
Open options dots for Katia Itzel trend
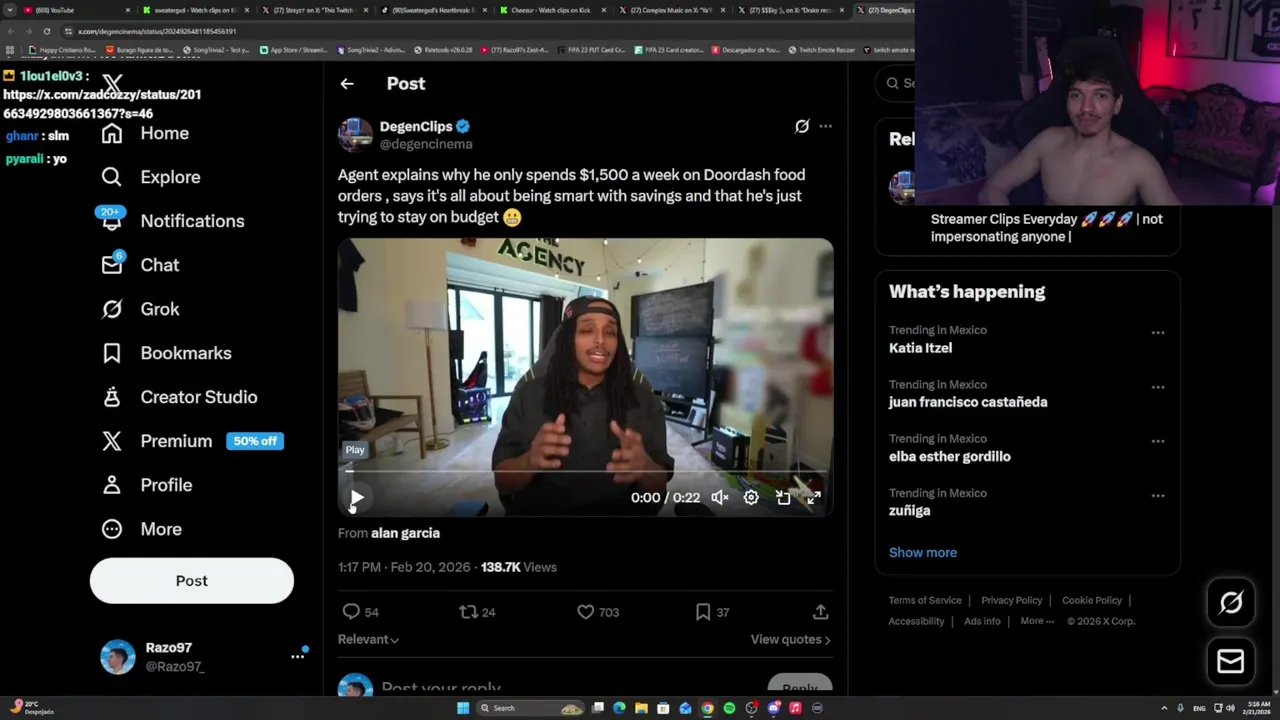pos(1157,333)
